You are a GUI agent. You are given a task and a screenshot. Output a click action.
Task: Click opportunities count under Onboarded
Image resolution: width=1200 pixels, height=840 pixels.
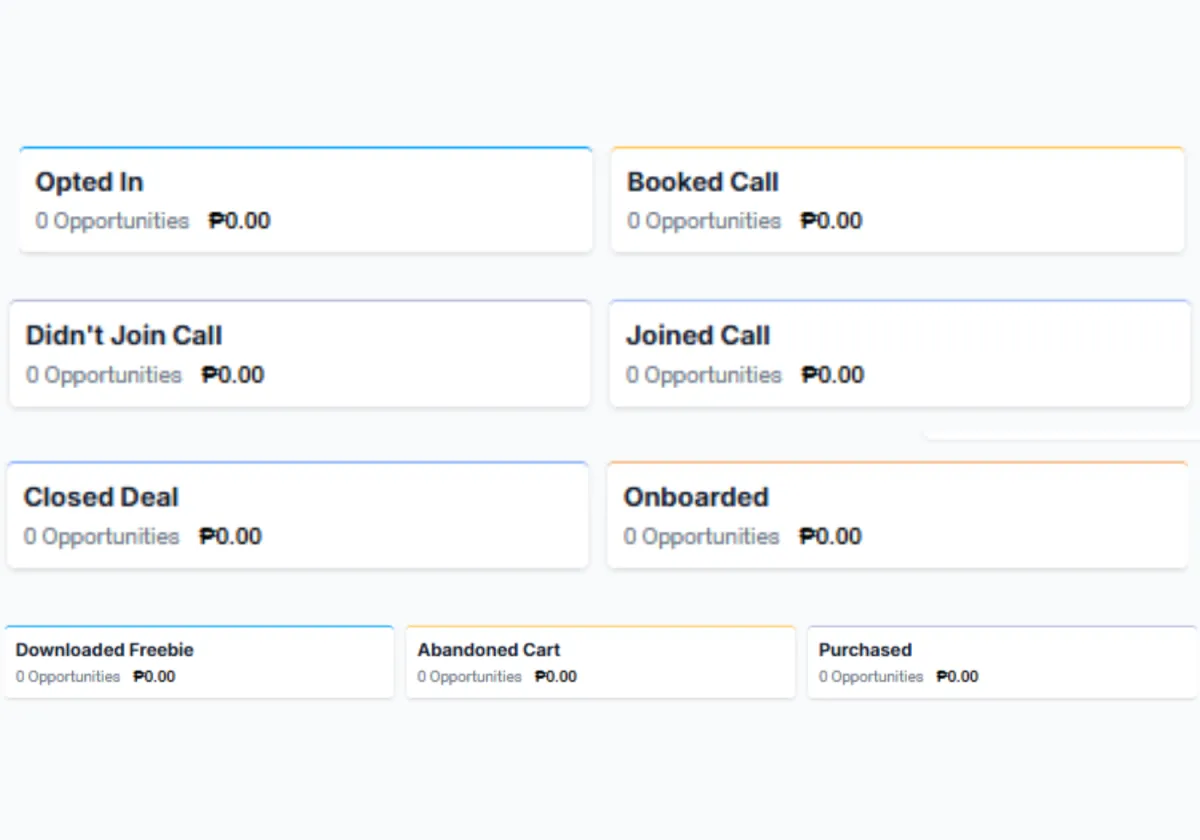point(701,537)
